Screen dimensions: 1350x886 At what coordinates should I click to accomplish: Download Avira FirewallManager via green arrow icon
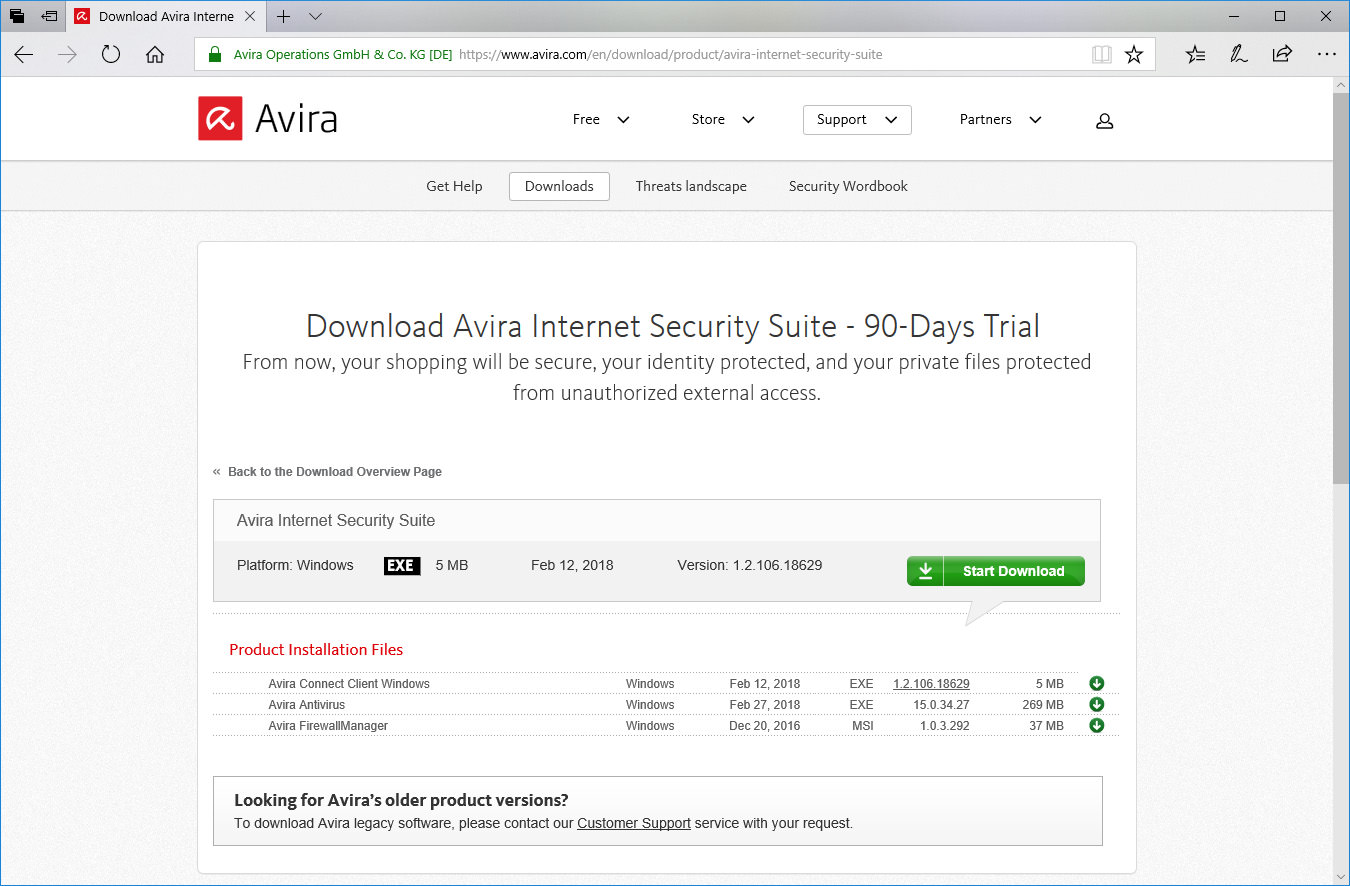point(1096,726)
